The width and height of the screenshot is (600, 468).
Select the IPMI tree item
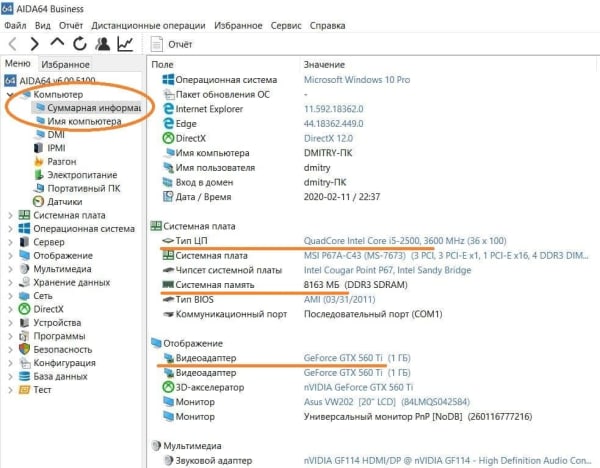tap(56, 148)
